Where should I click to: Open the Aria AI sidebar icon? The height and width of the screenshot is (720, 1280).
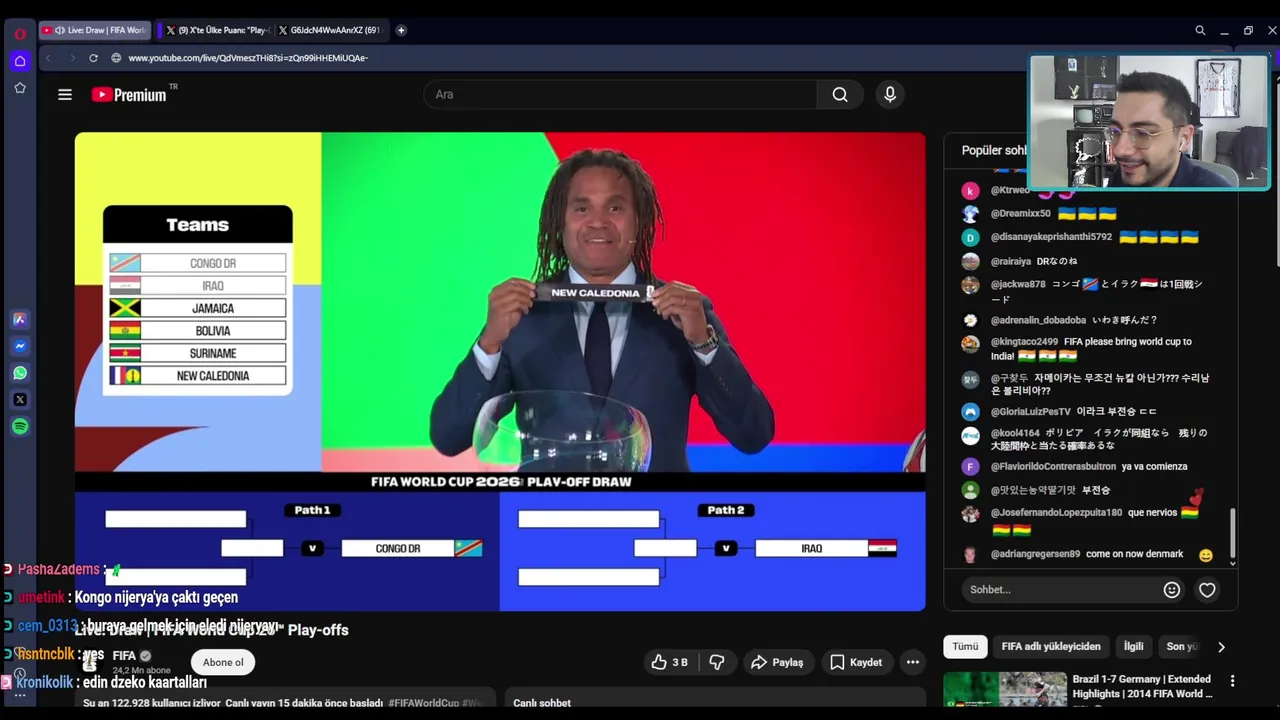pyautogui.click(x=19, y=320)
